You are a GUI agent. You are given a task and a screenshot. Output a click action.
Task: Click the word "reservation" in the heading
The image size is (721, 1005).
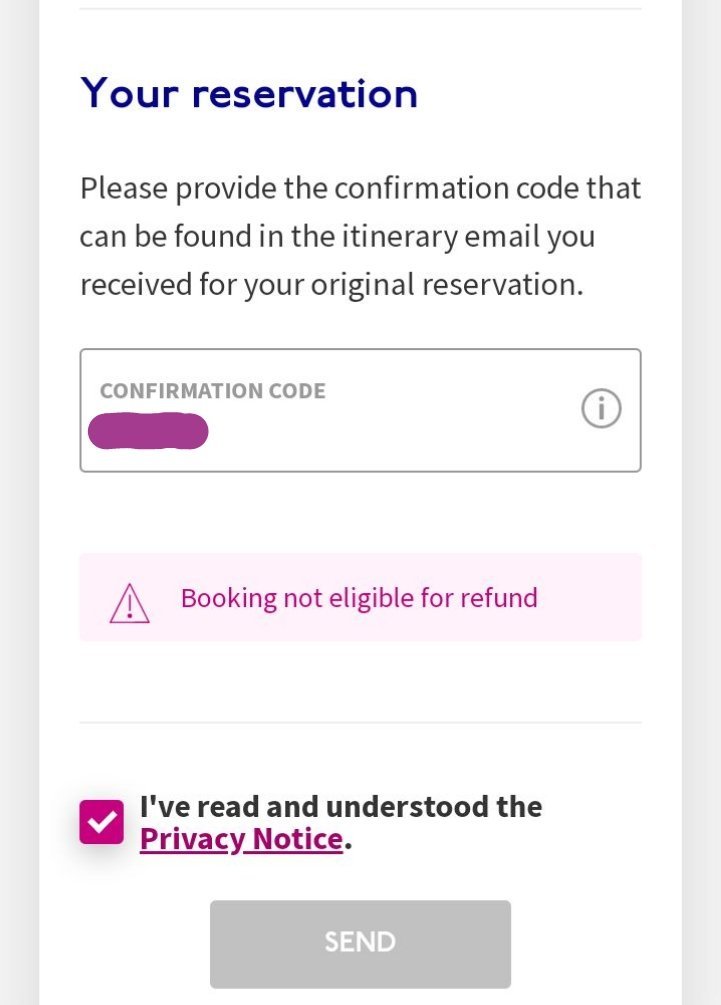304,93
